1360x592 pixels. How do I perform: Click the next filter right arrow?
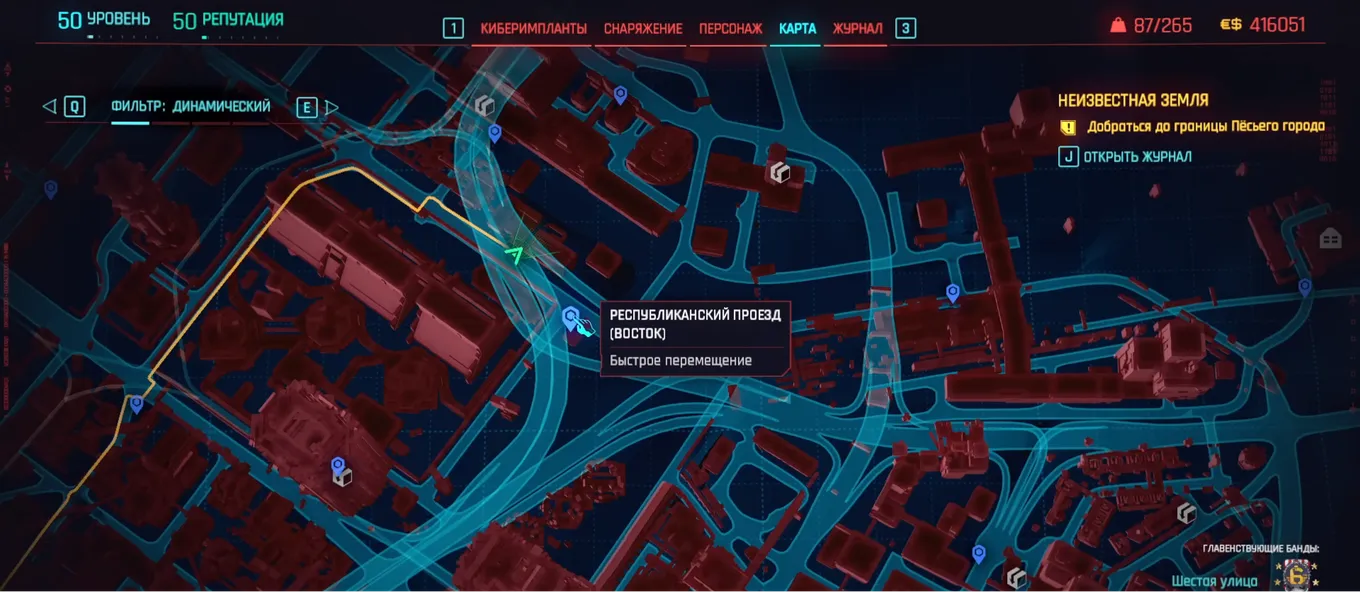[332, 107]
